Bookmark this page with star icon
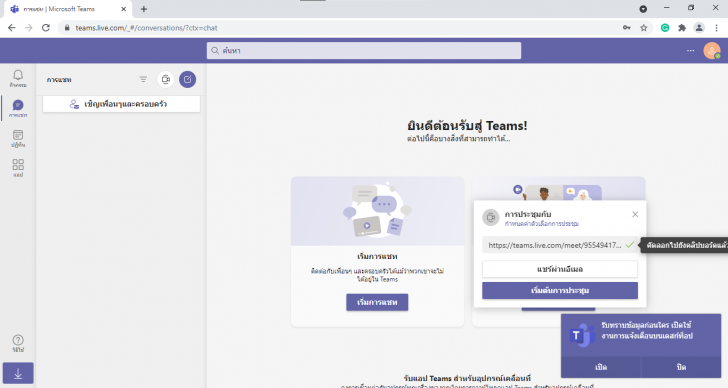728x388 pixels. point(644,28)
